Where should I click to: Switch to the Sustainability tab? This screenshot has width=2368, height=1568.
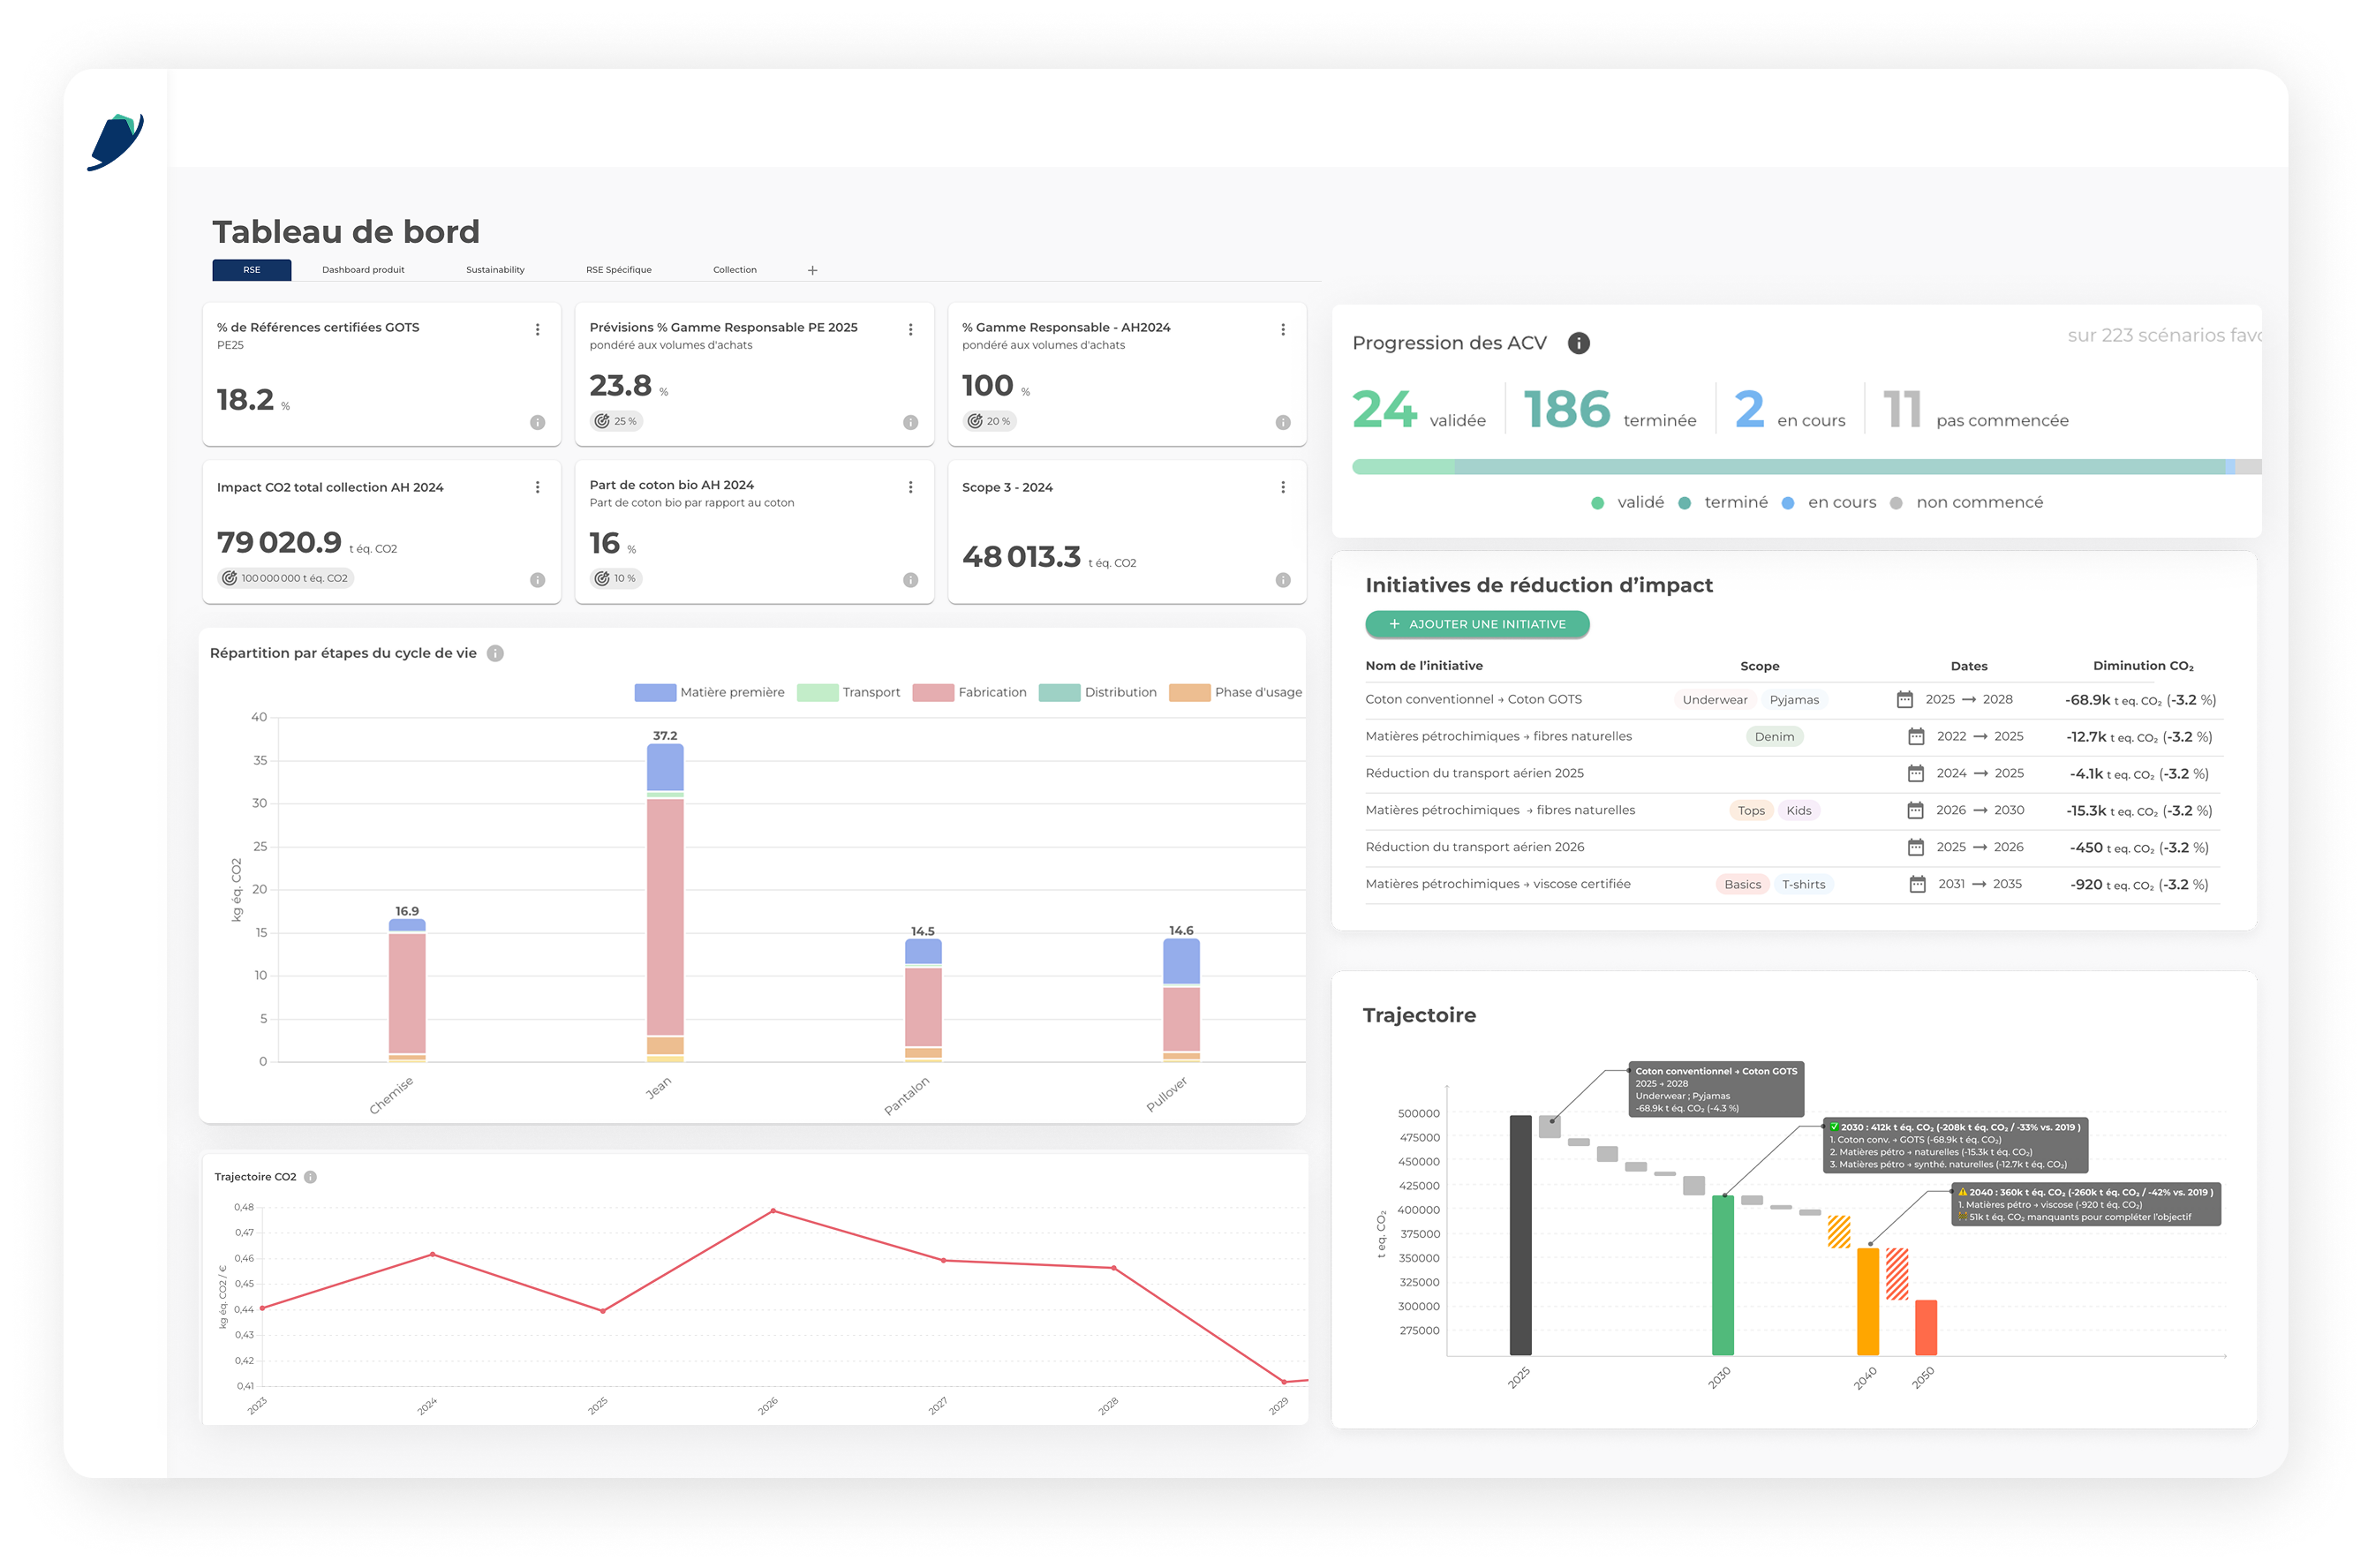(496, 270)
